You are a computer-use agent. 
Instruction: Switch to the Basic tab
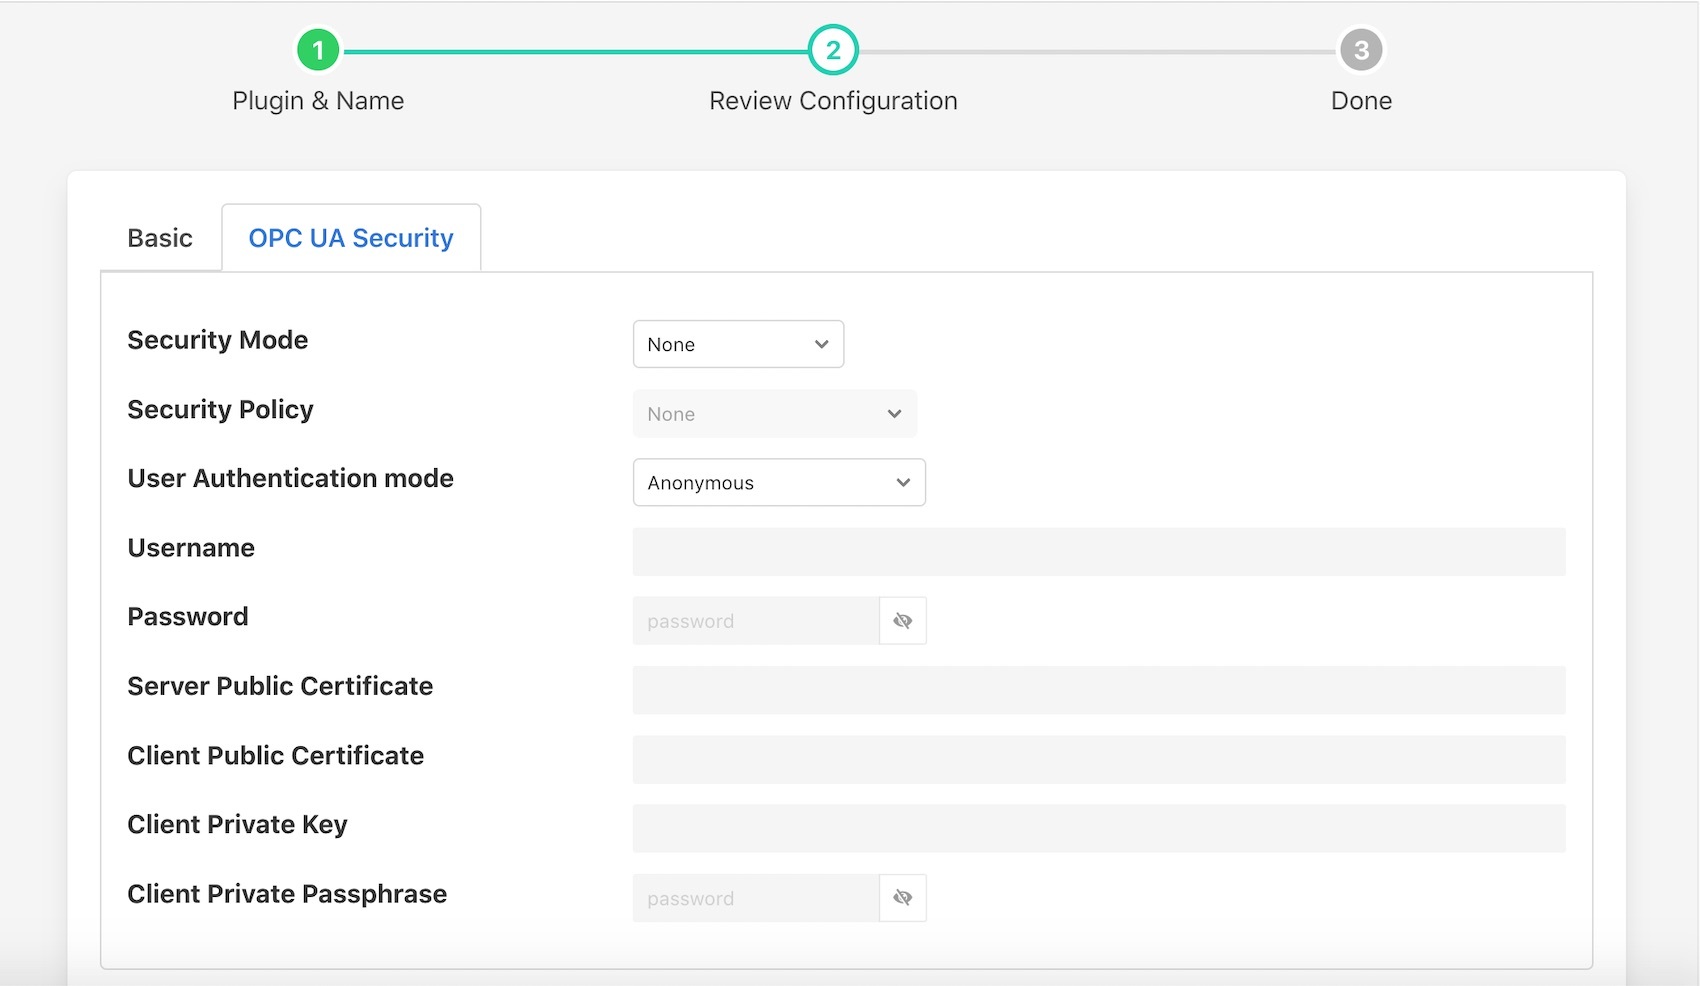159,237
